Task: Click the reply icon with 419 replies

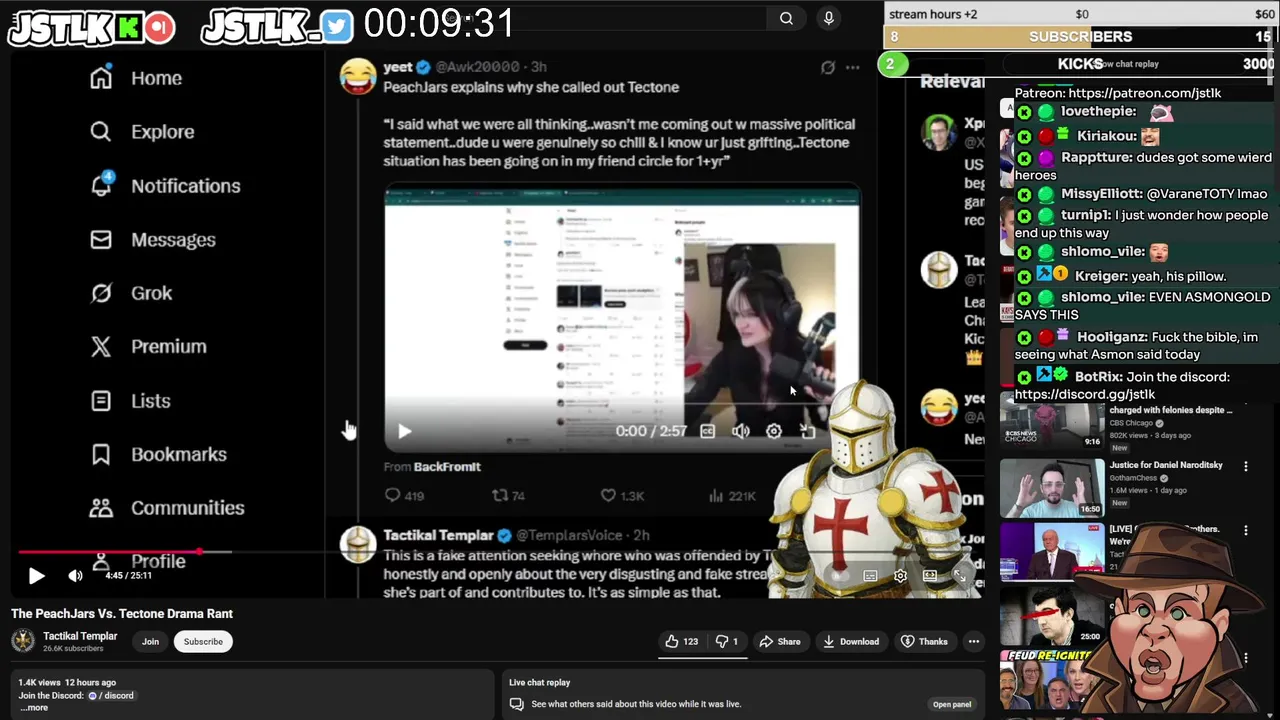Action: tap(392, 495)
